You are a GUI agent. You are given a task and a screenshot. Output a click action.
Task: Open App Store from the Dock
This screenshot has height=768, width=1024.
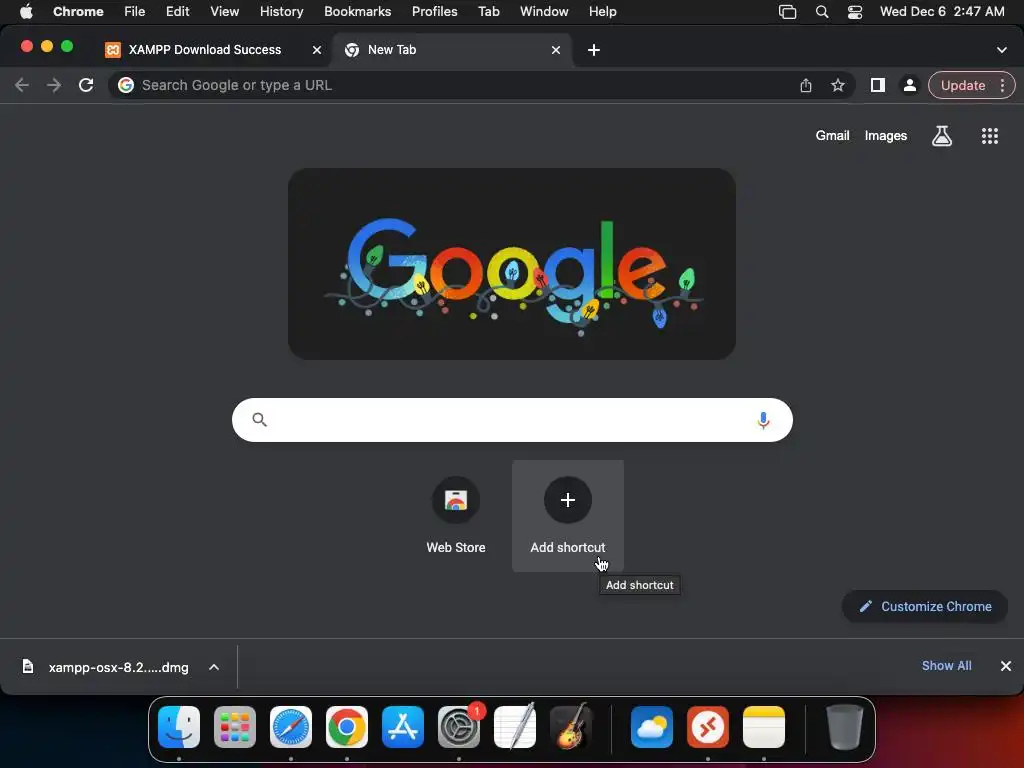pyautogui.click(x=403, y=727)
